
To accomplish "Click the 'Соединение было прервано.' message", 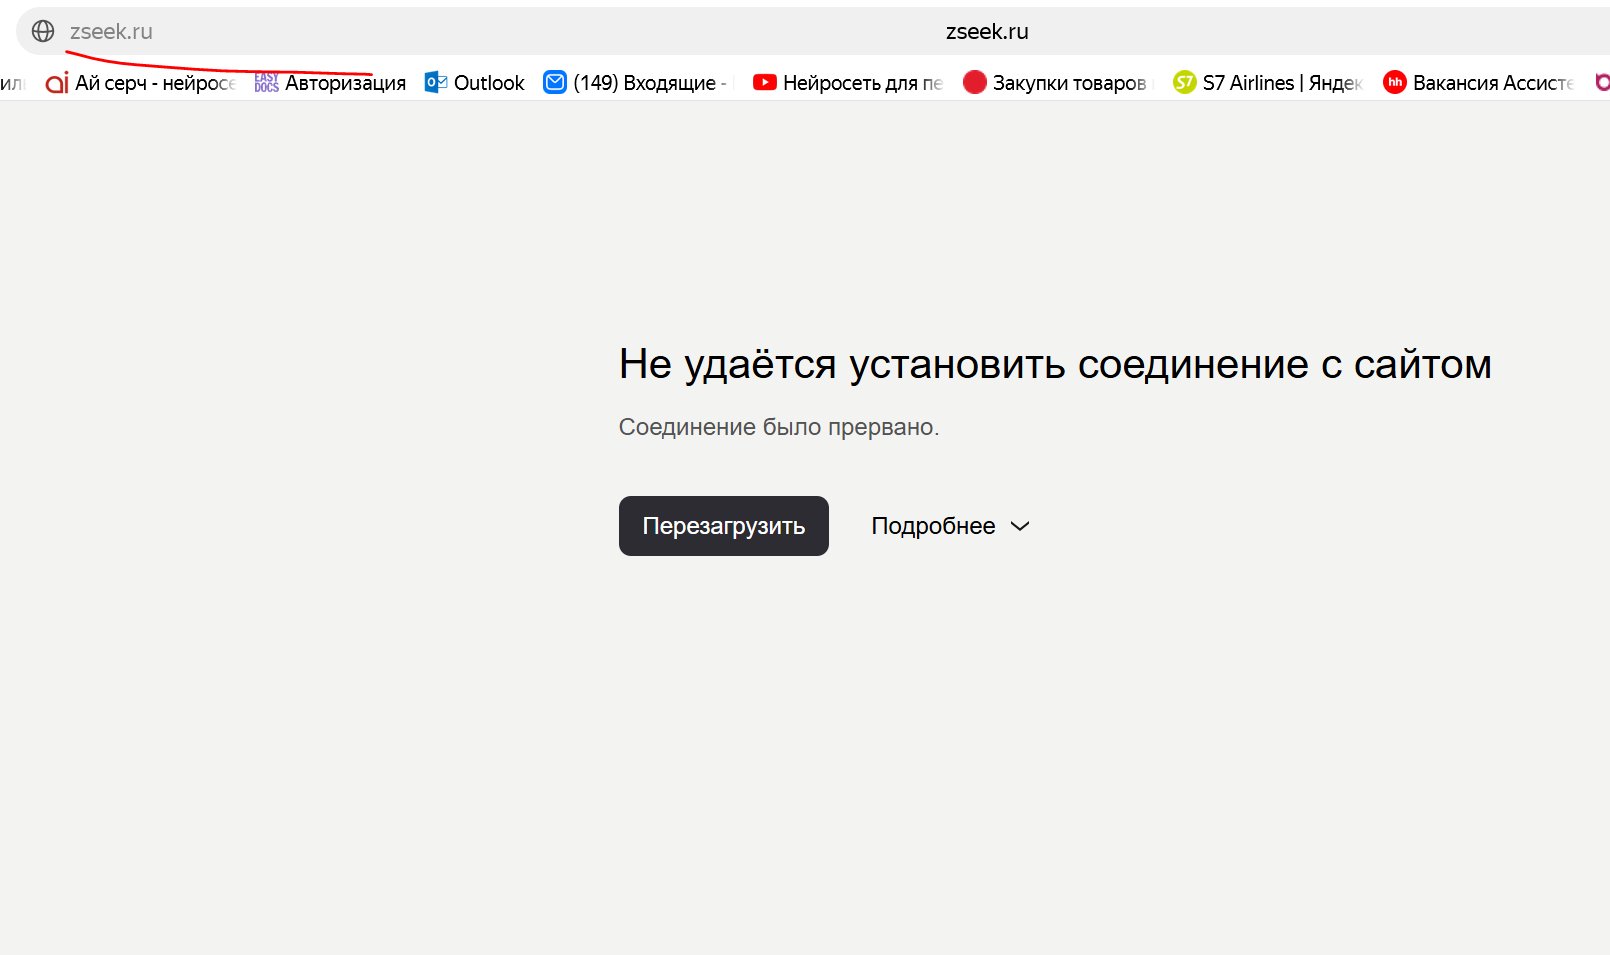I will pos(779,427).
